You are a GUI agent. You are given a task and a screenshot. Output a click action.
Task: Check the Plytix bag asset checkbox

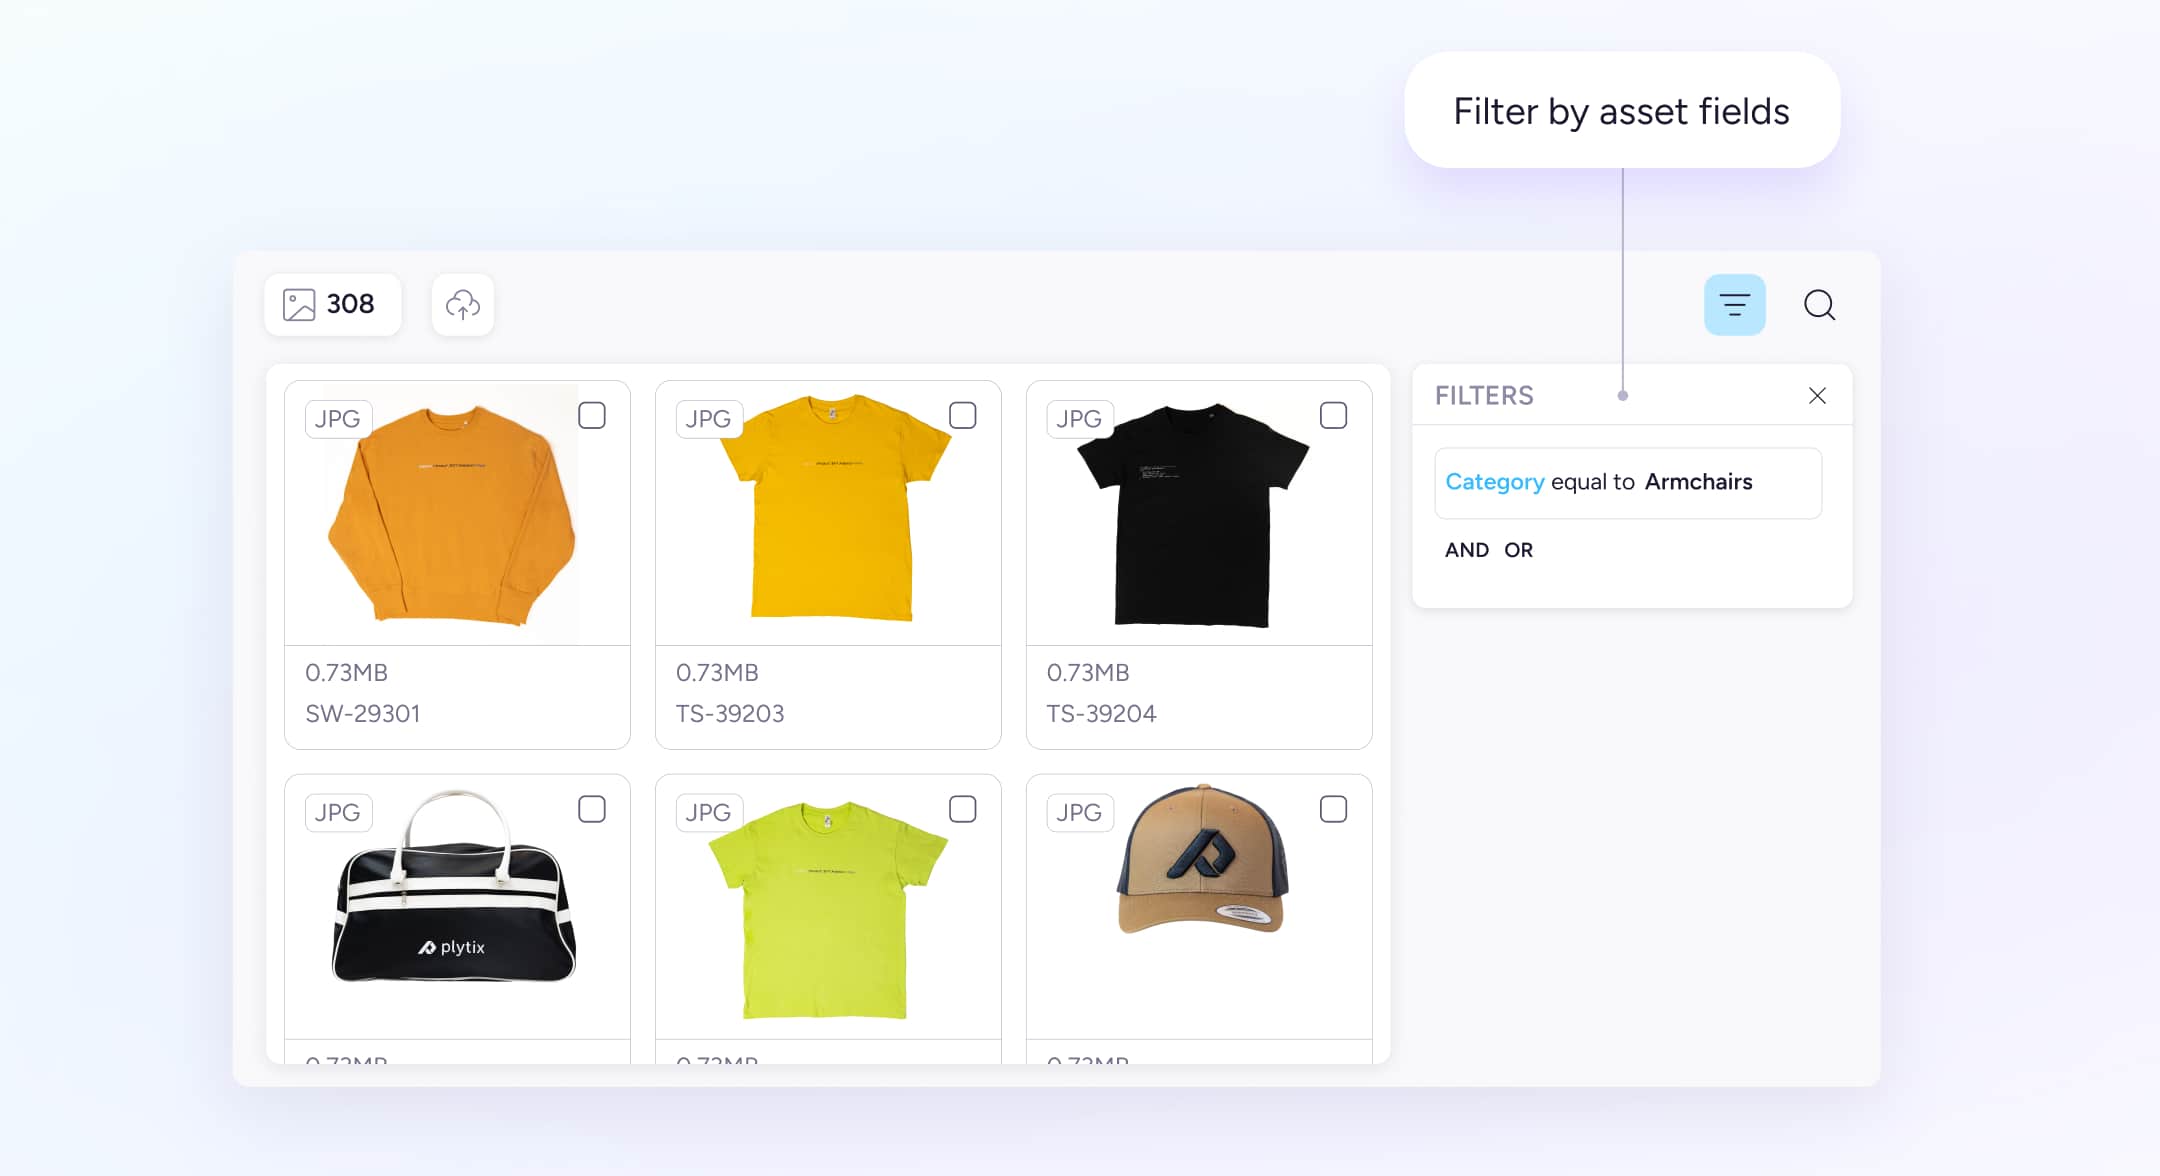(x=592, y=810)
